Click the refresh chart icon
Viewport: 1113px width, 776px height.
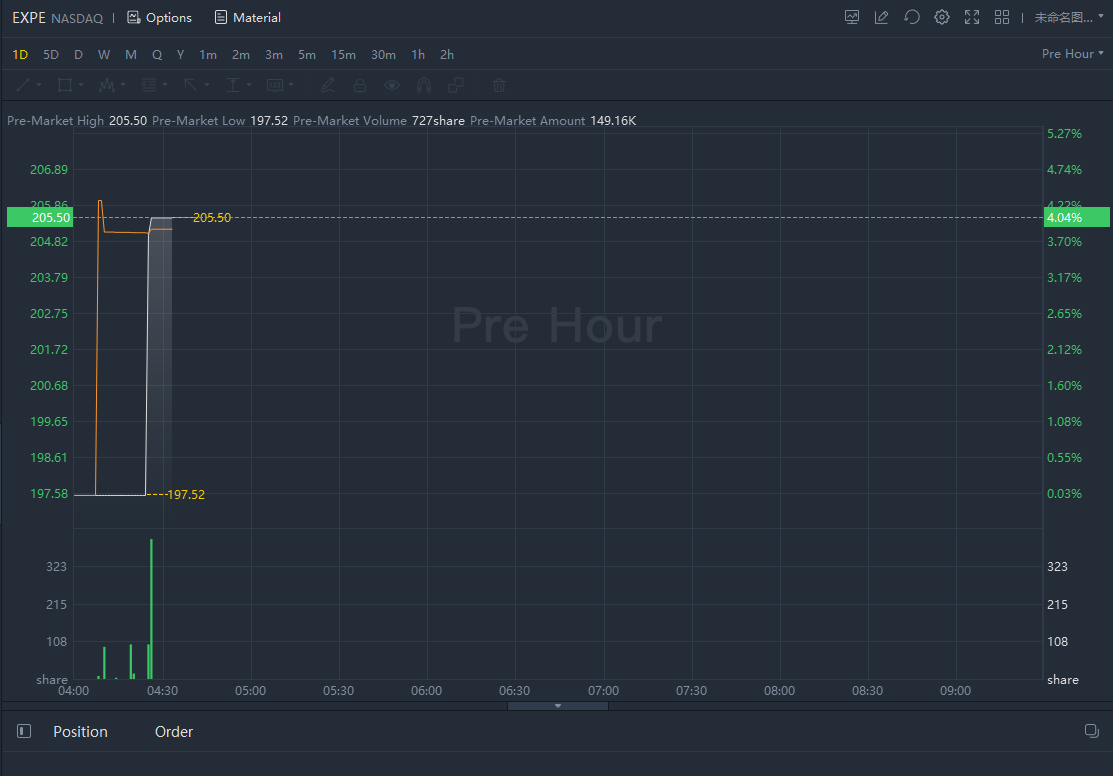(x=911, y=17)
